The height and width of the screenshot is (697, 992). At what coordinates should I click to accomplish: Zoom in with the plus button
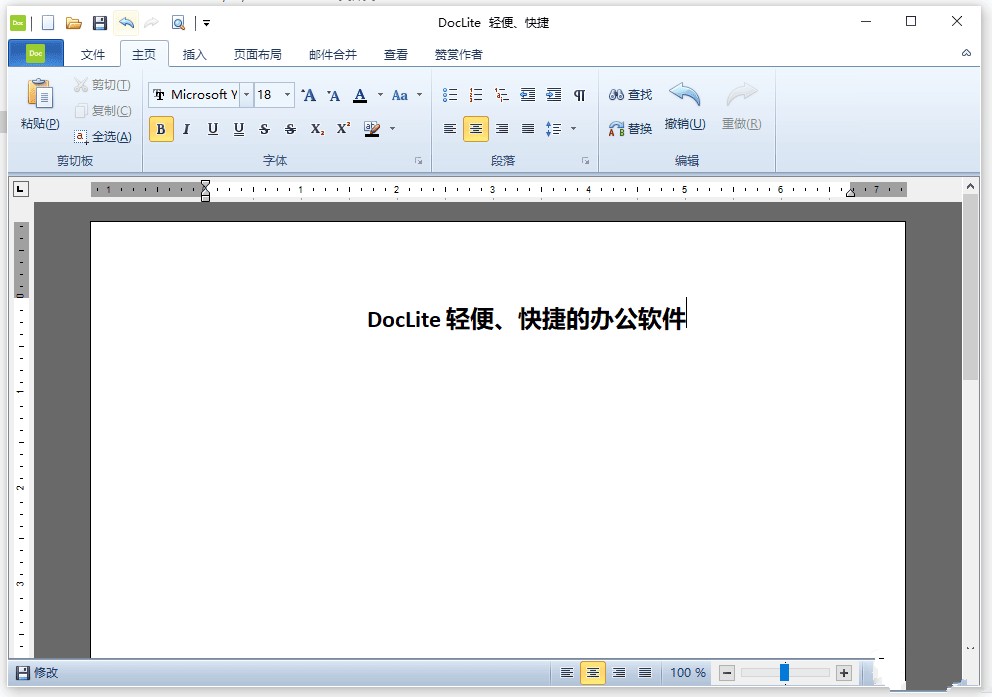[843, 673]
